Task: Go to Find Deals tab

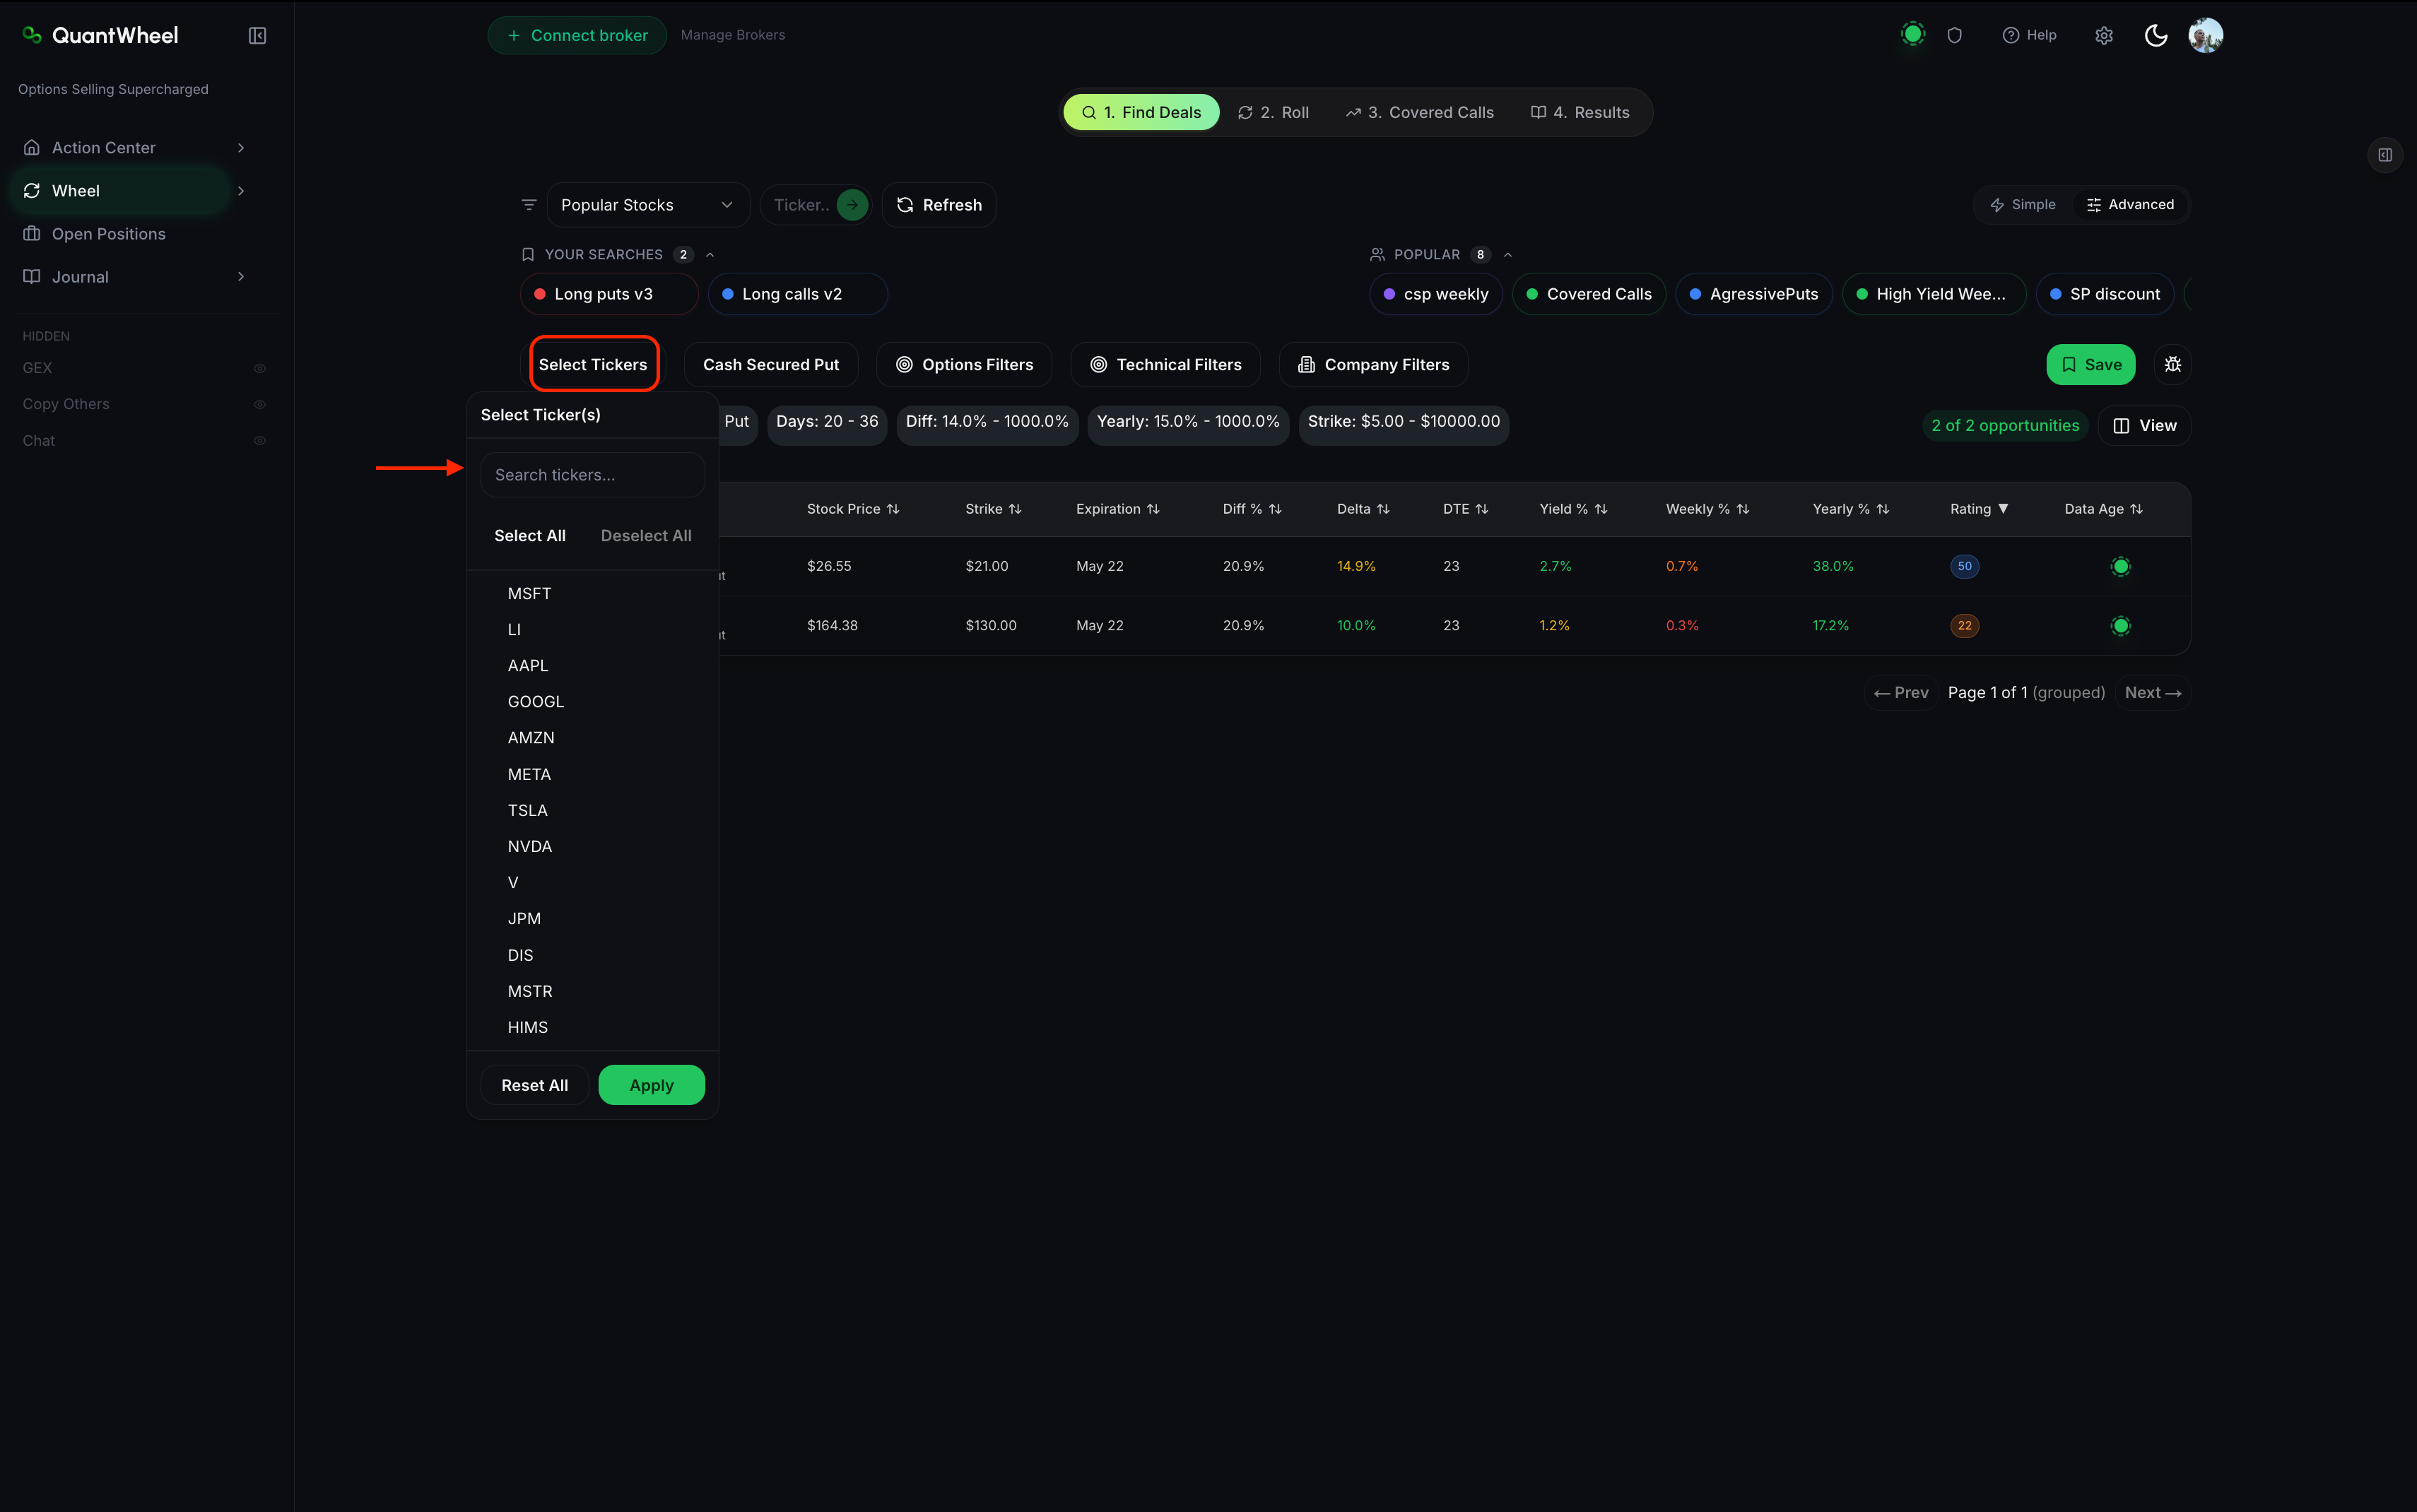Action: coord(1141,113)
